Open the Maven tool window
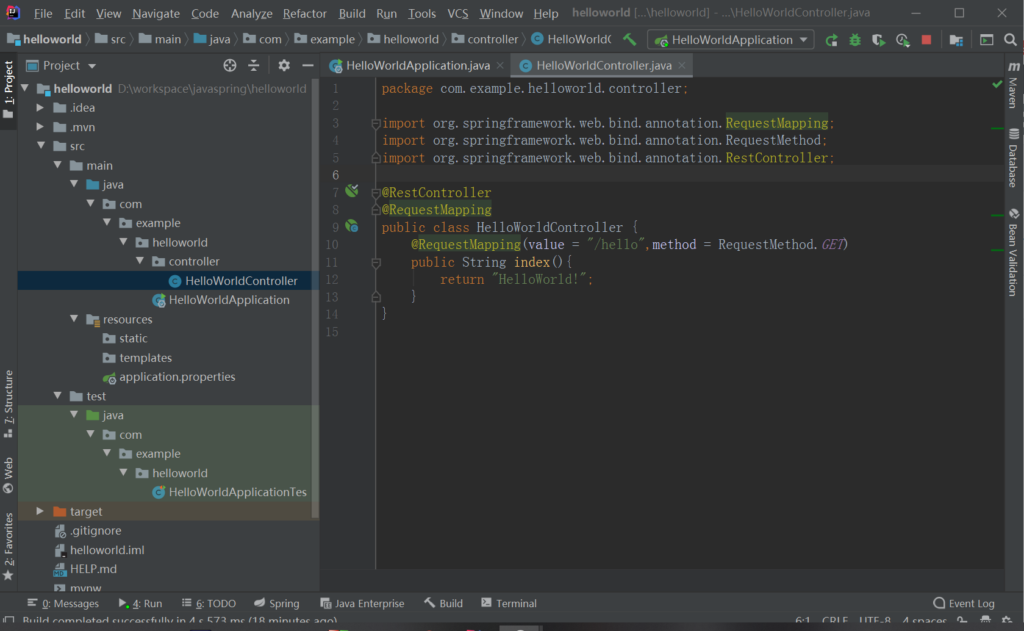Viewport: 1024px width, 631px height. click(1013, 85)
